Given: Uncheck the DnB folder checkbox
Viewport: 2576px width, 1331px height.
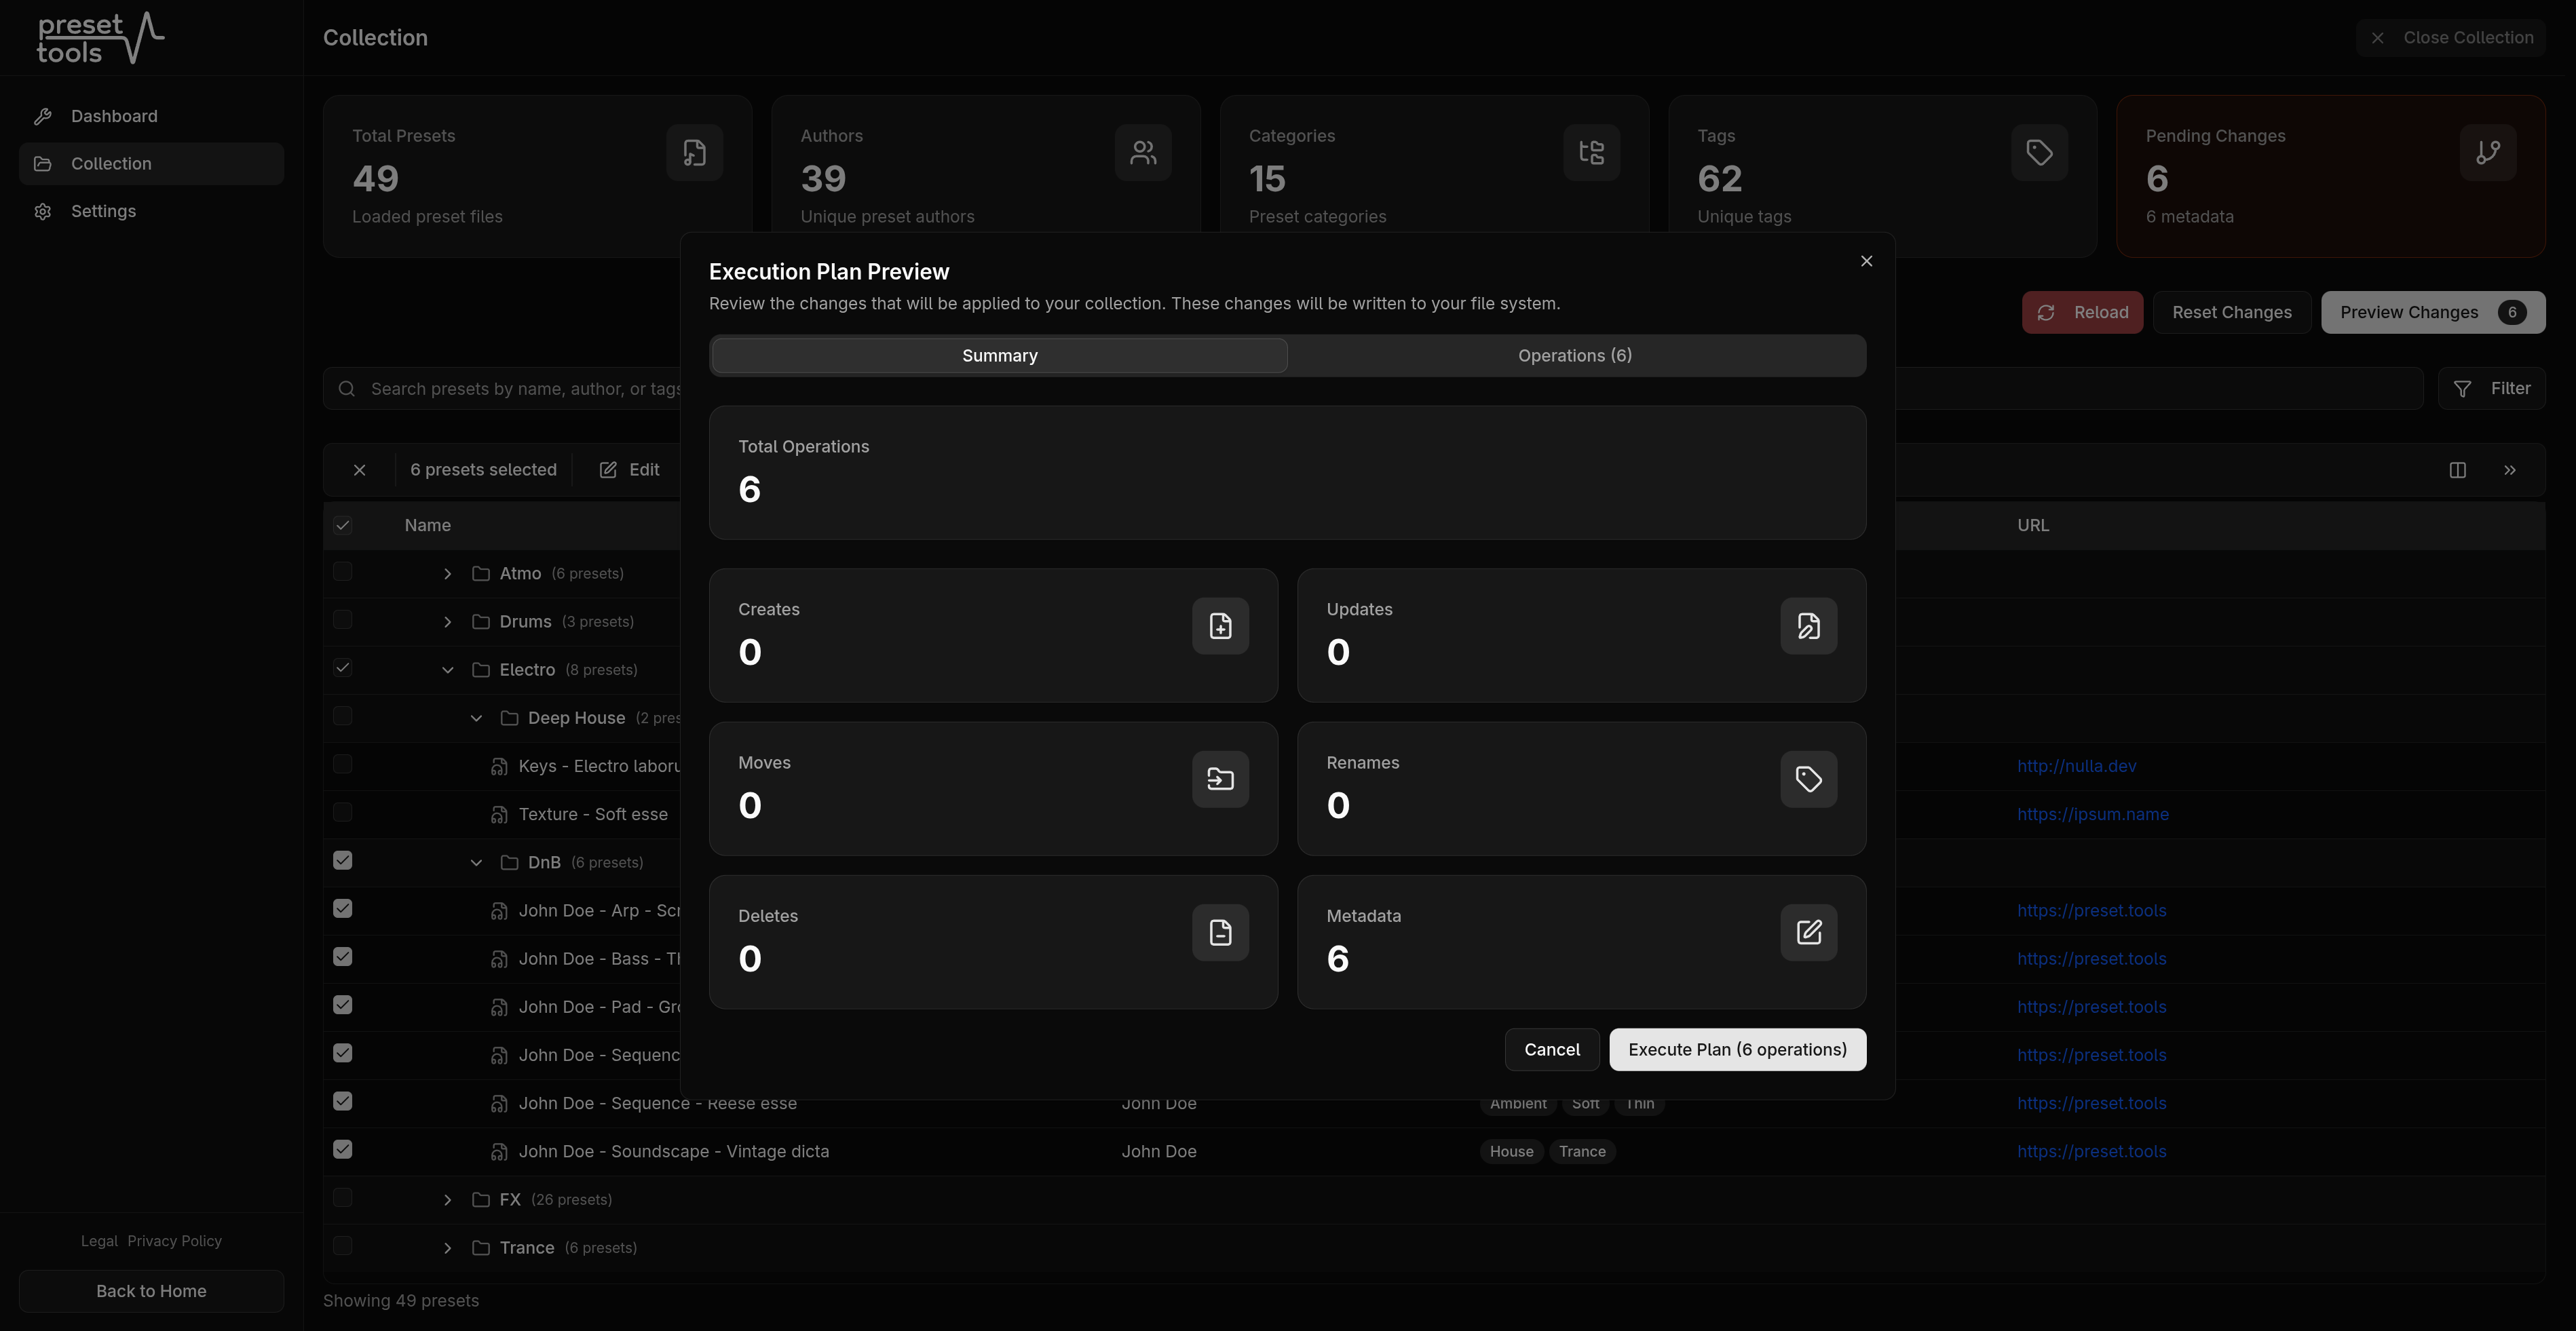Looking at the screenshot, I should pos(343,861).
